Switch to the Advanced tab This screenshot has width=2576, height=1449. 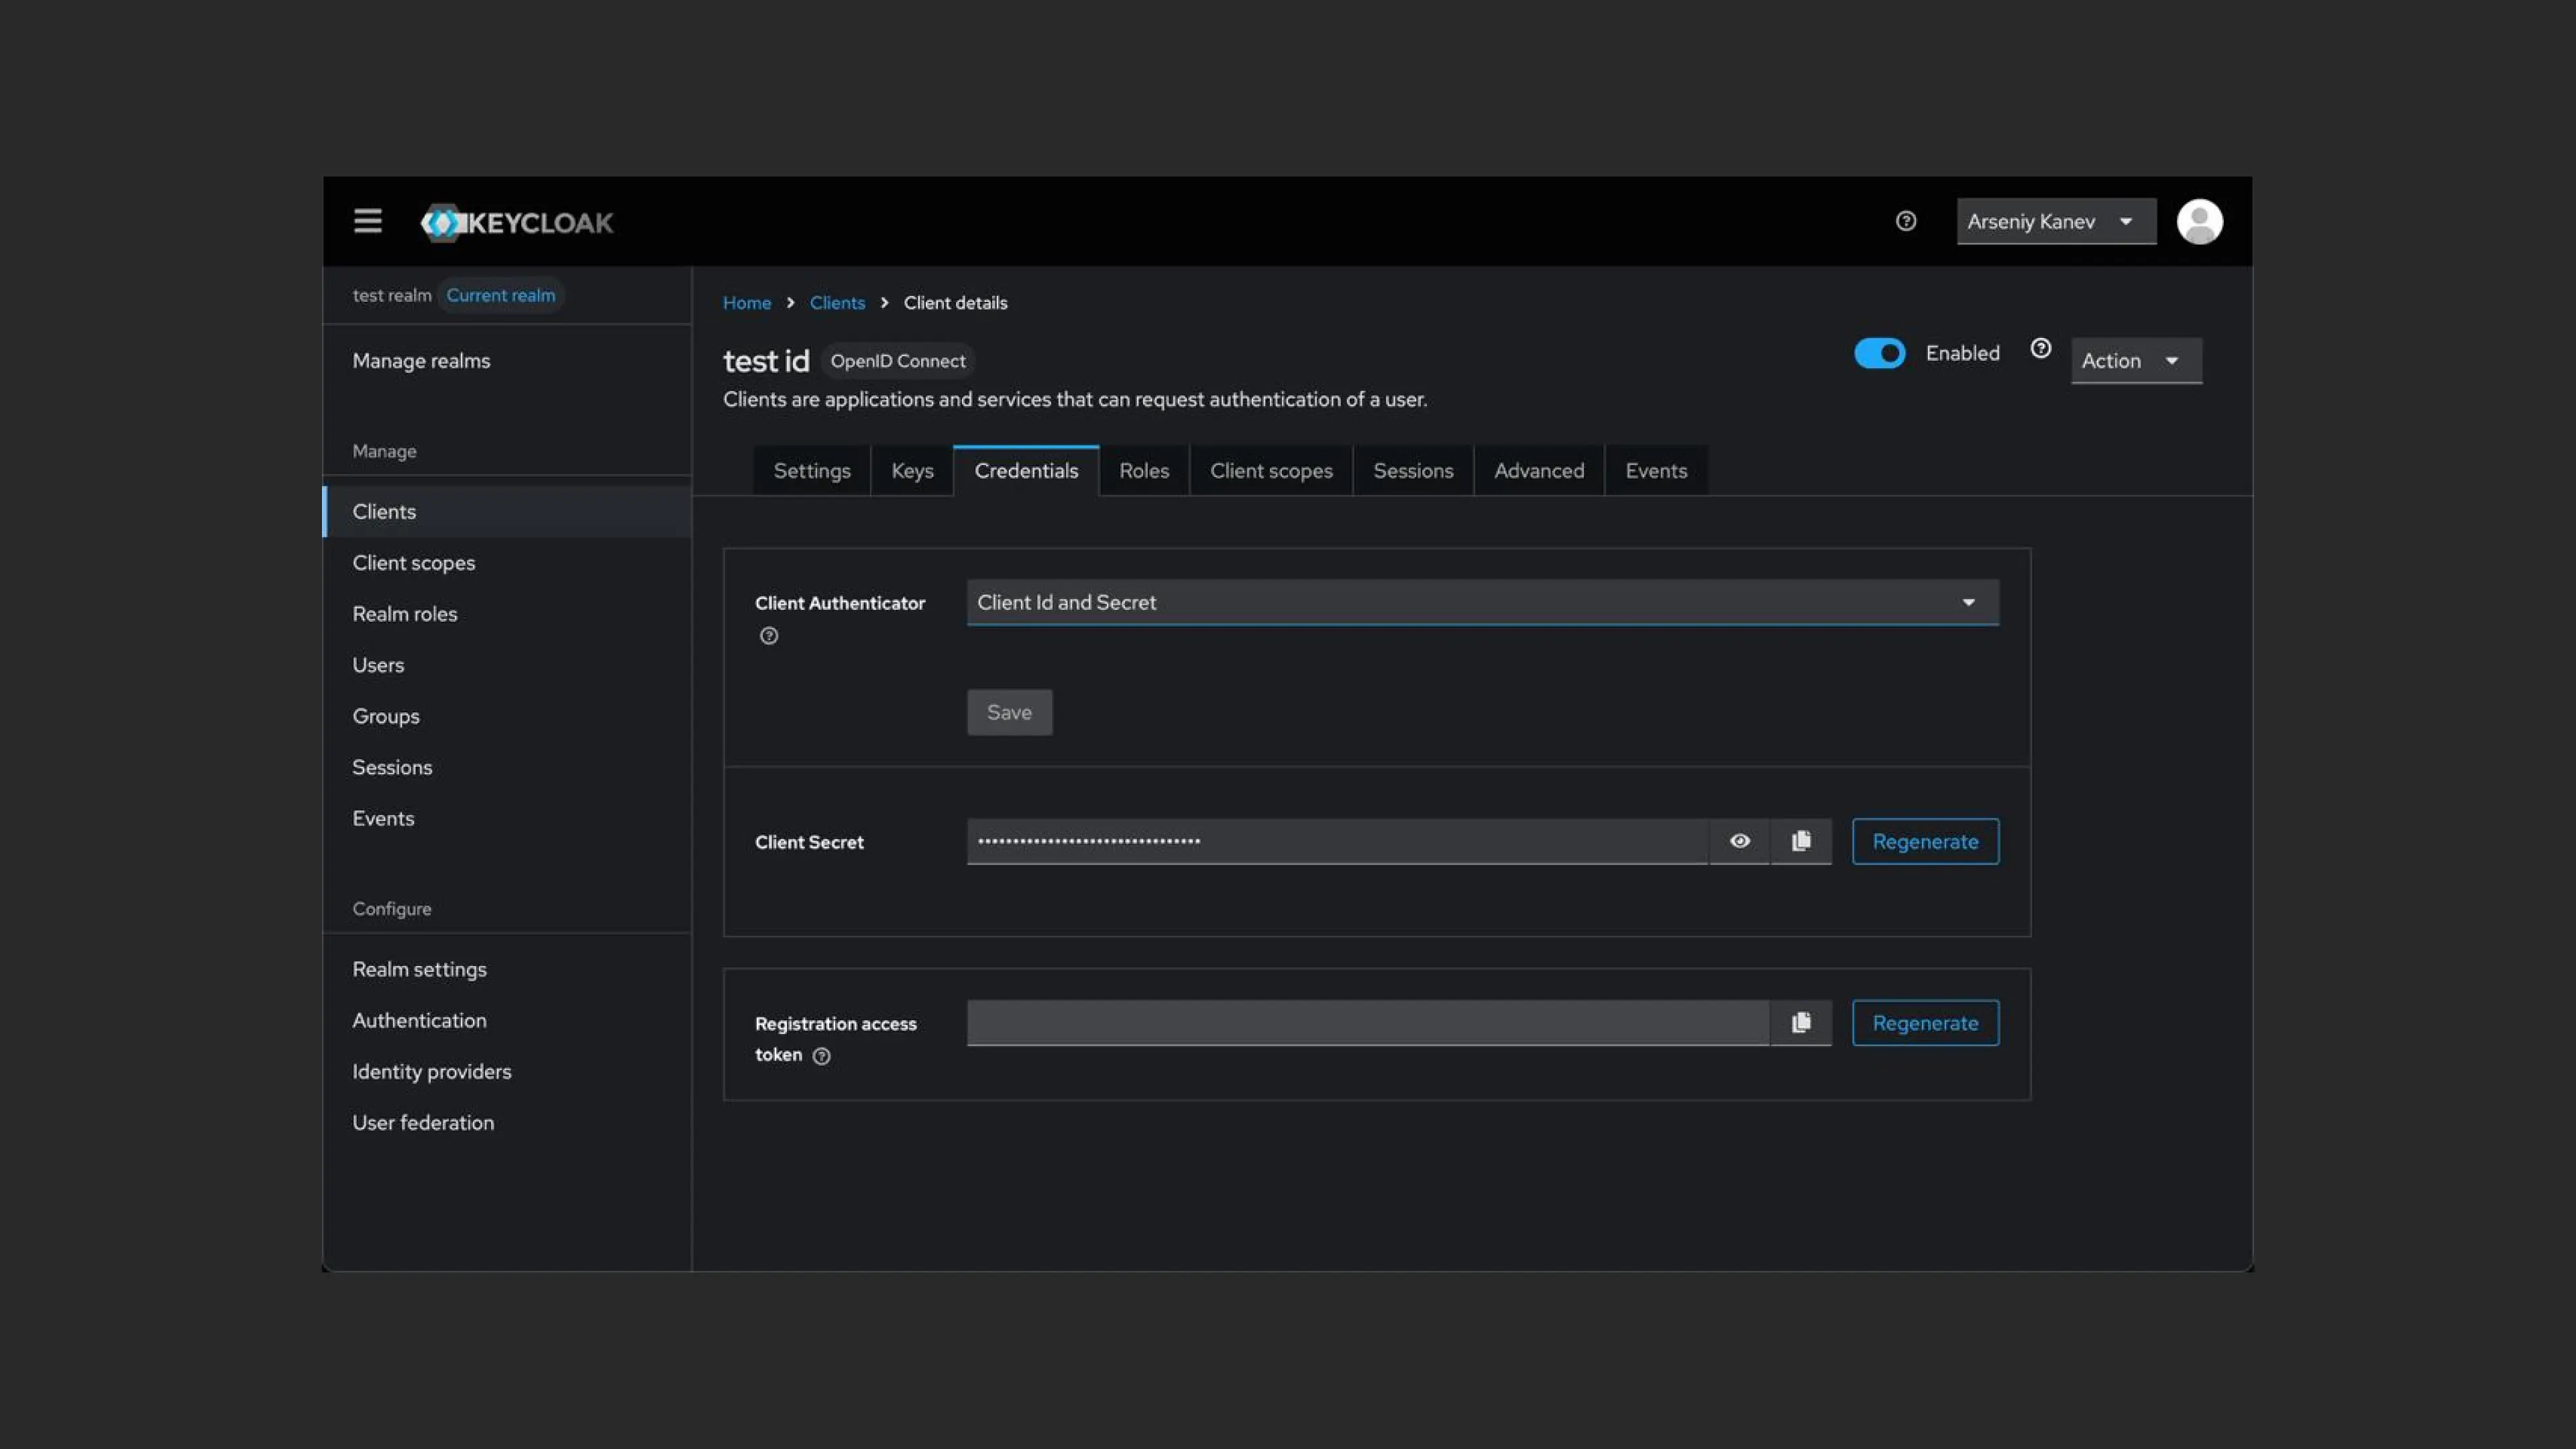(x=1538, y=471)
